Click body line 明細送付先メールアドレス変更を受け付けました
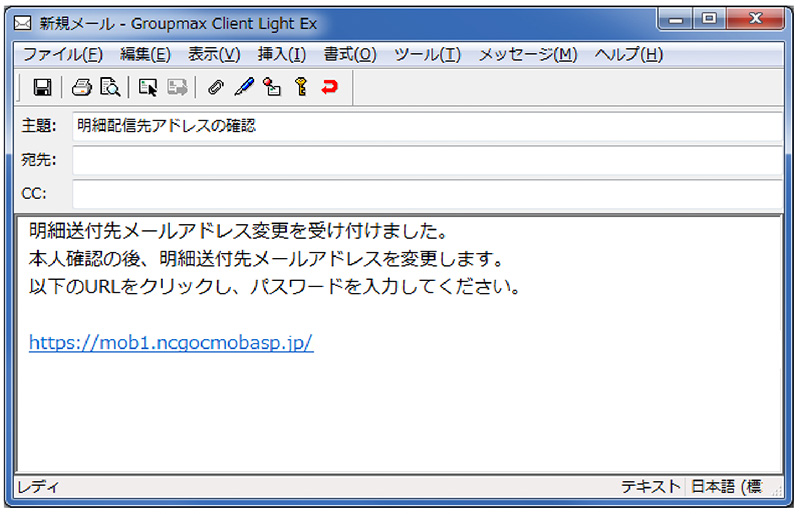Viewport: 800px width, 514px height. 238,231
